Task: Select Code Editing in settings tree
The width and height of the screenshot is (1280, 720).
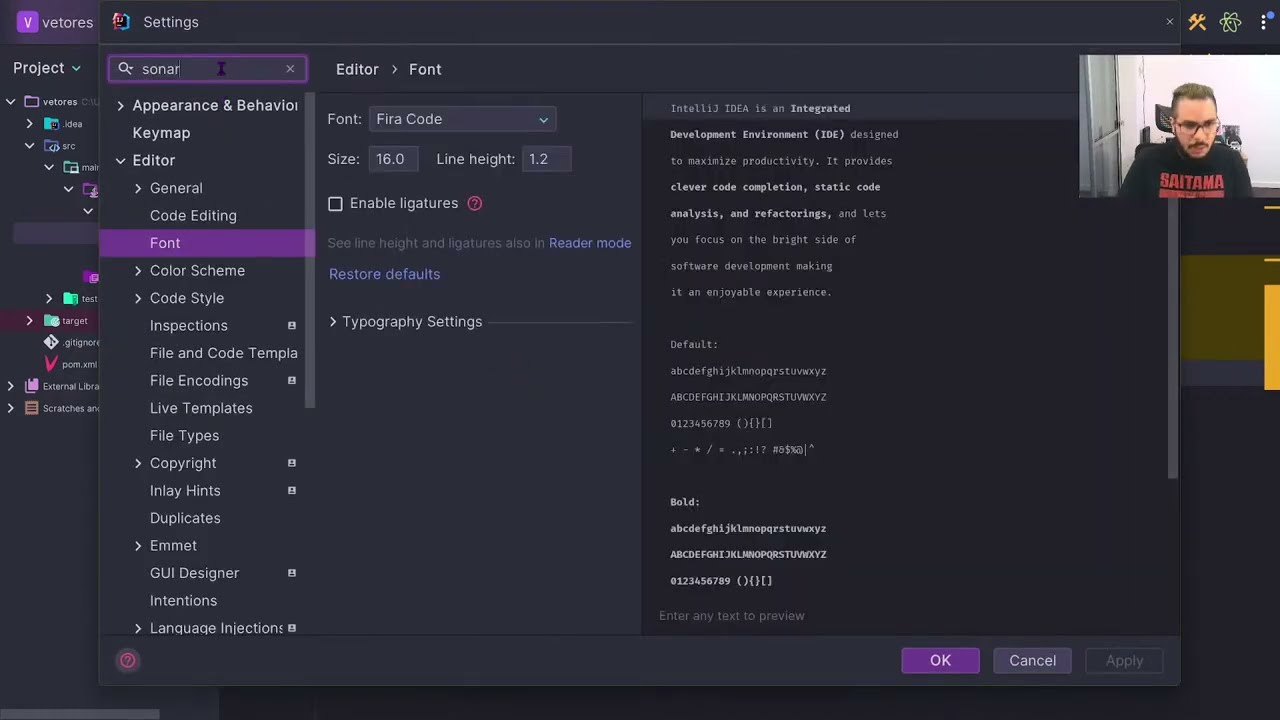Action: (x=193, y=216)
